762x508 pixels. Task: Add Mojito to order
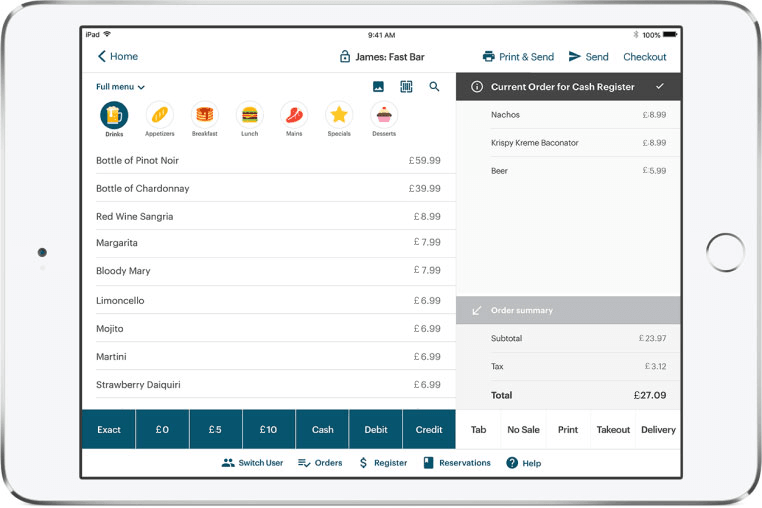tap(268, 329)
